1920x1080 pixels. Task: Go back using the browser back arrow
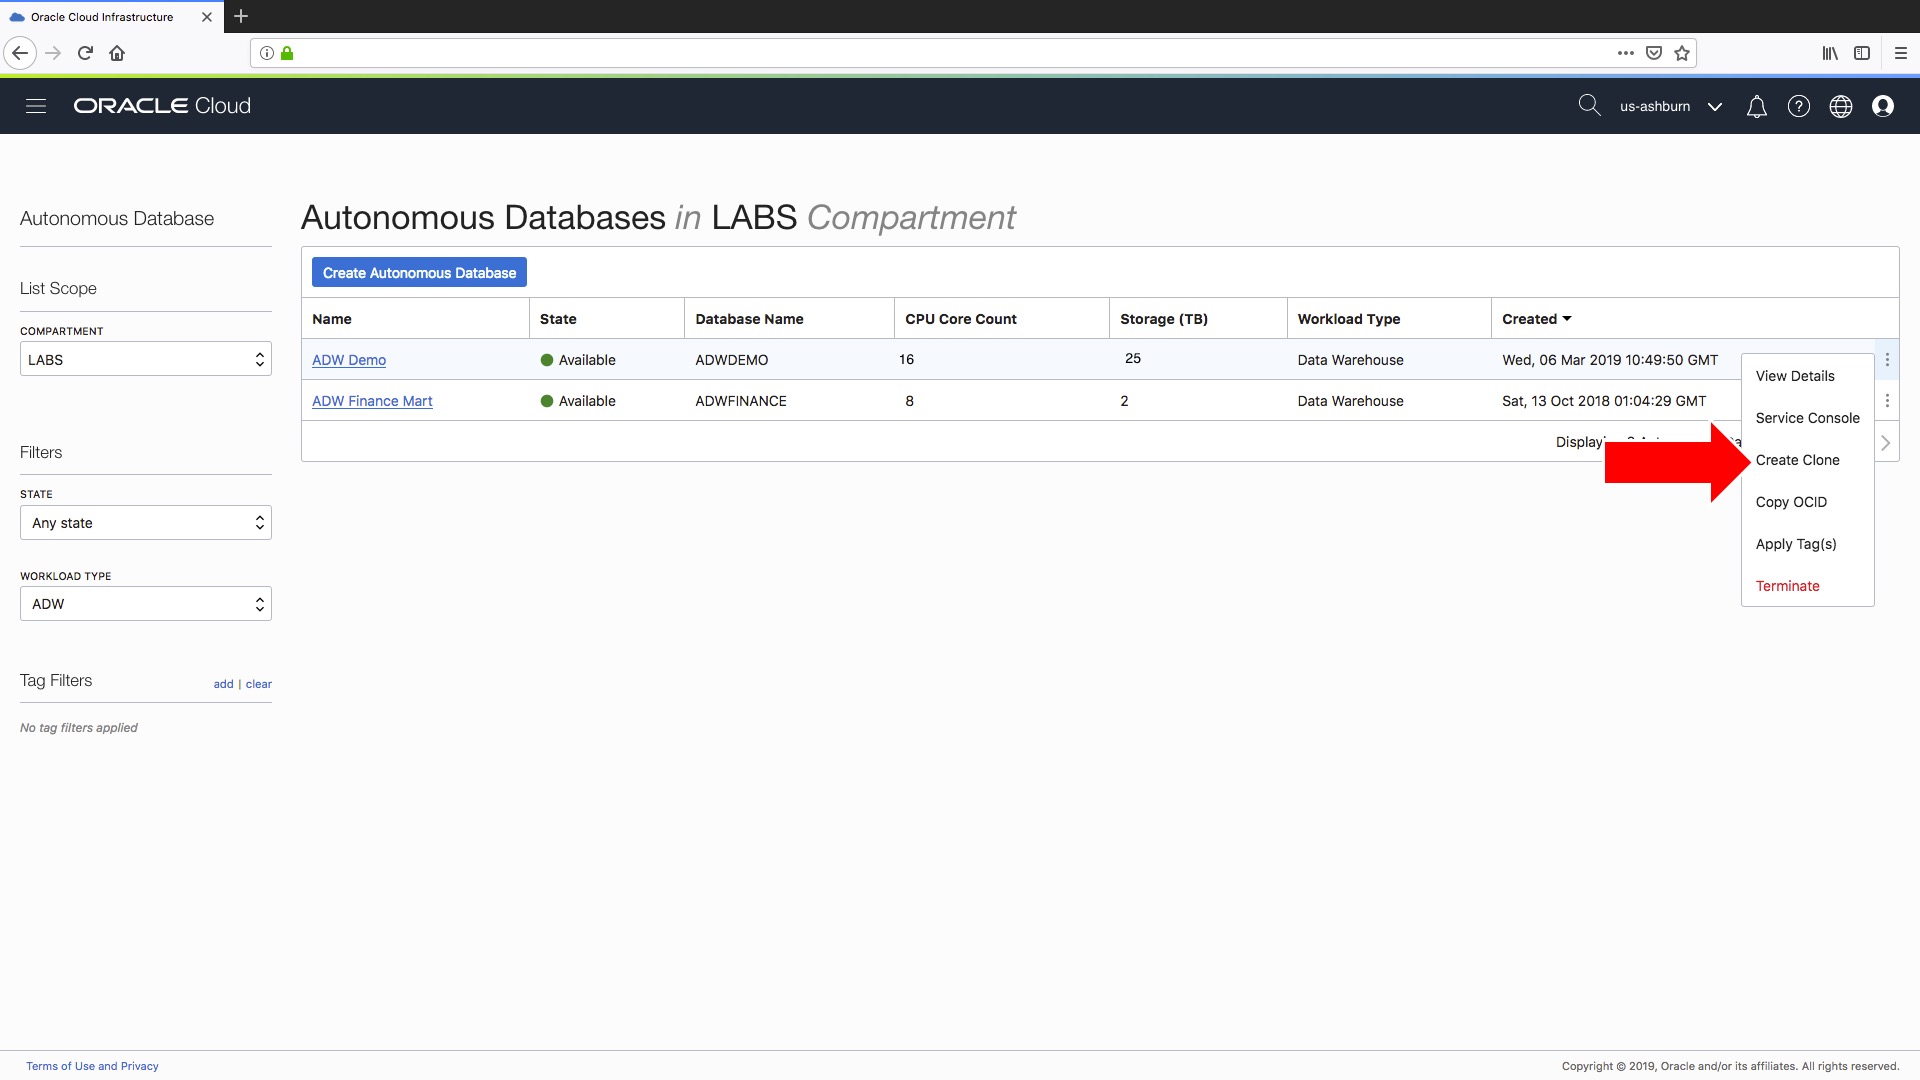pos(20,53)
